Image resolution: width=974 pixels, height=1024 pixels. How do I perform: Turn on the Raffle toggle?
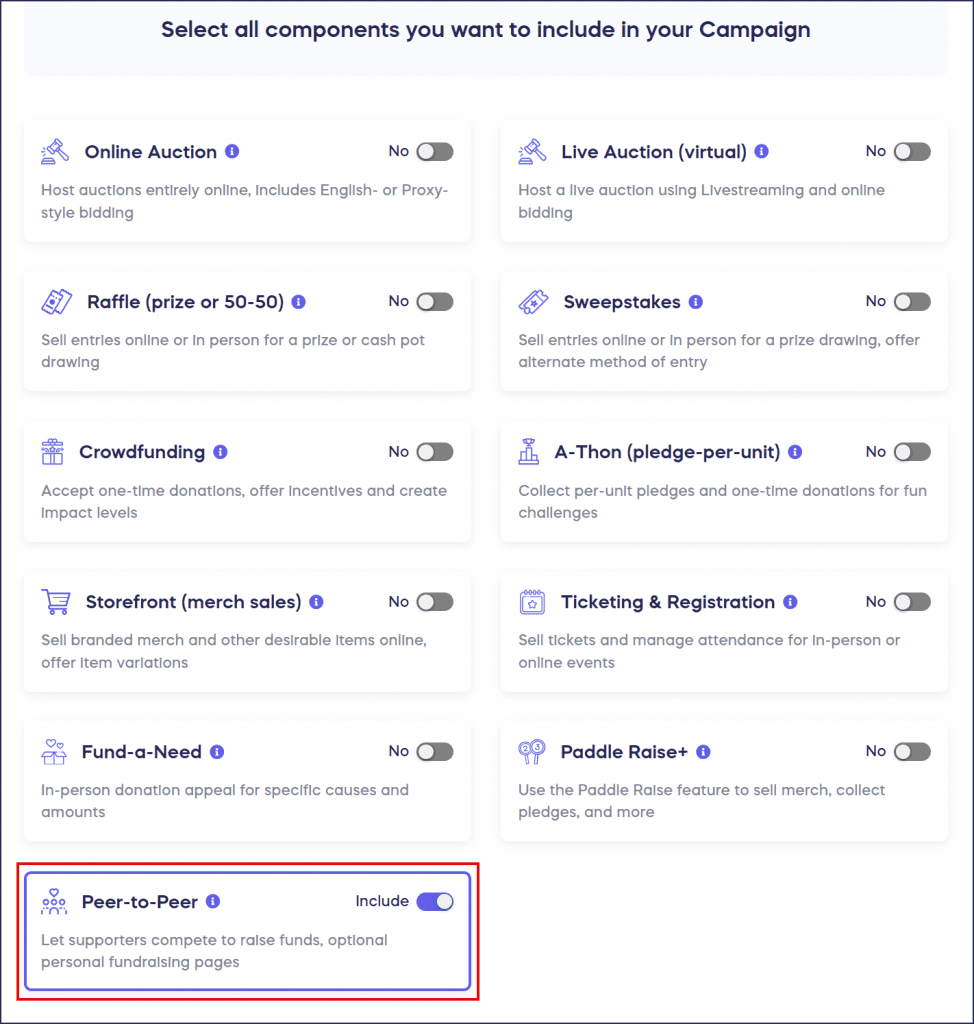(x=434, y=301)
